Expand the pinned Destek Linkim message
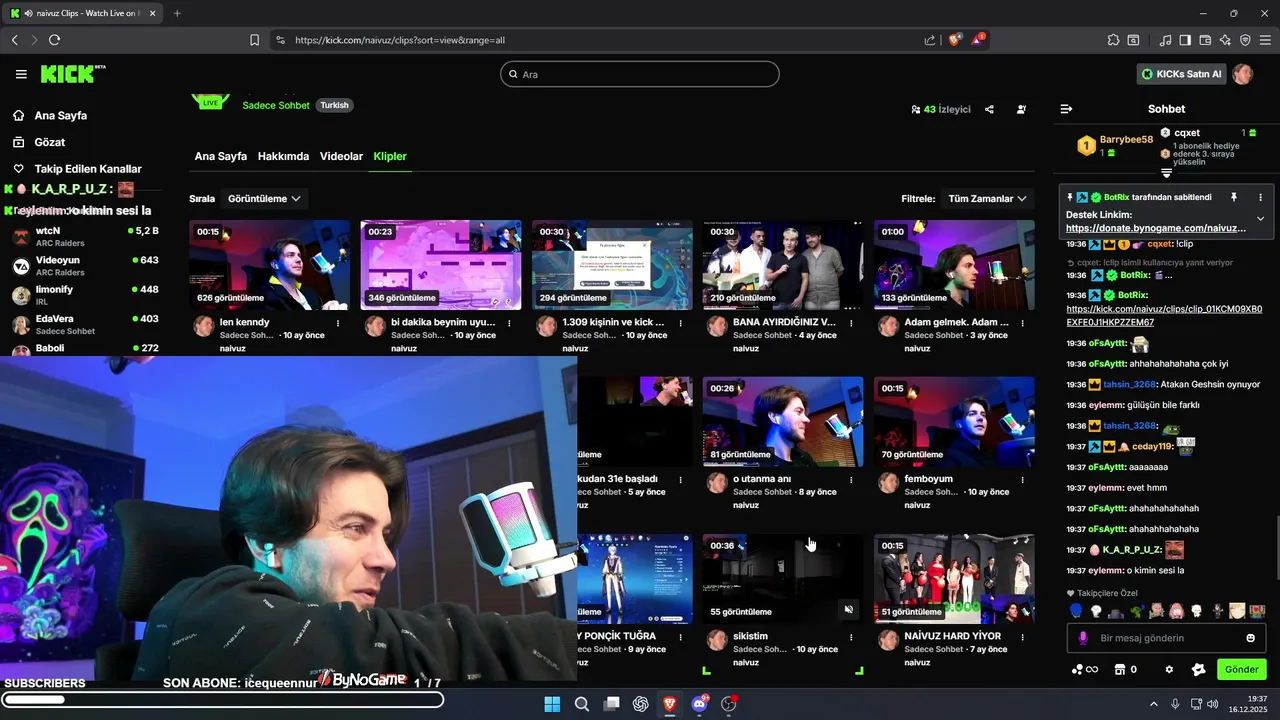 1260,218
